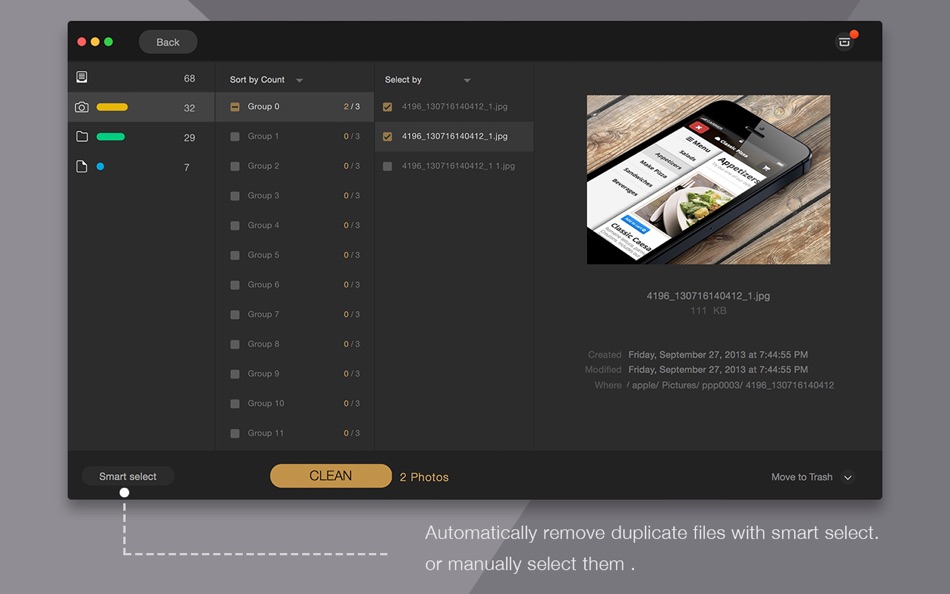Click the 111 KB file size text
This screenshot has width=950, height=594.
pos(708,310)
